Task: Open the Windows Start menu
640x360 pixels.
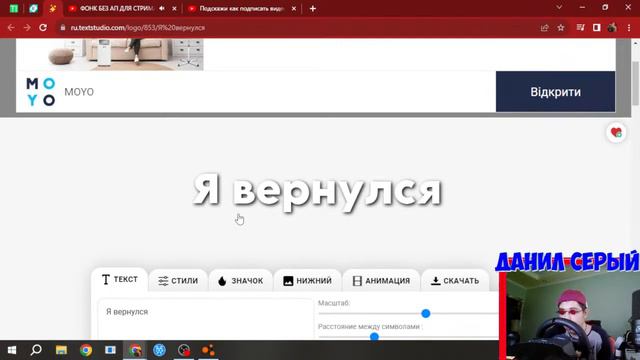Action: coord(12,350)
